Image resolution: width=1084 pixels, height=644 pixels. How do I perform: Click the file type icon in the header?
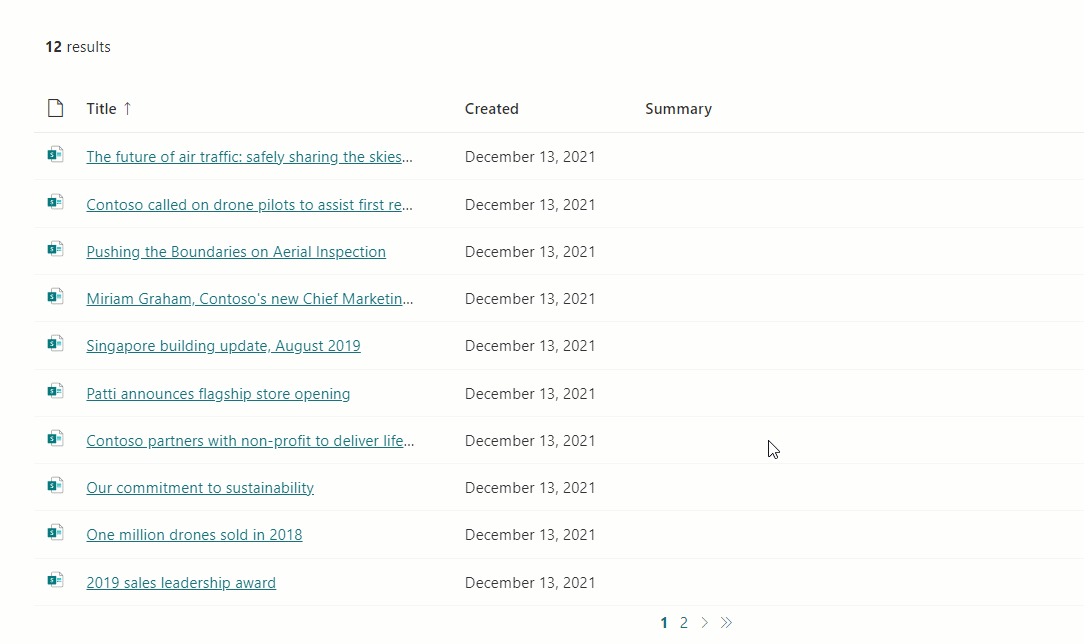click(x=55, y=108)
